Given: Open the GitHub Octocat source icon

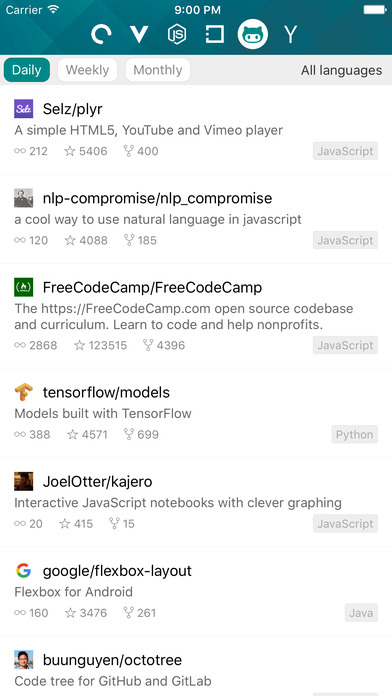Looking at the screenshot, I should click(x=253, y=34).
